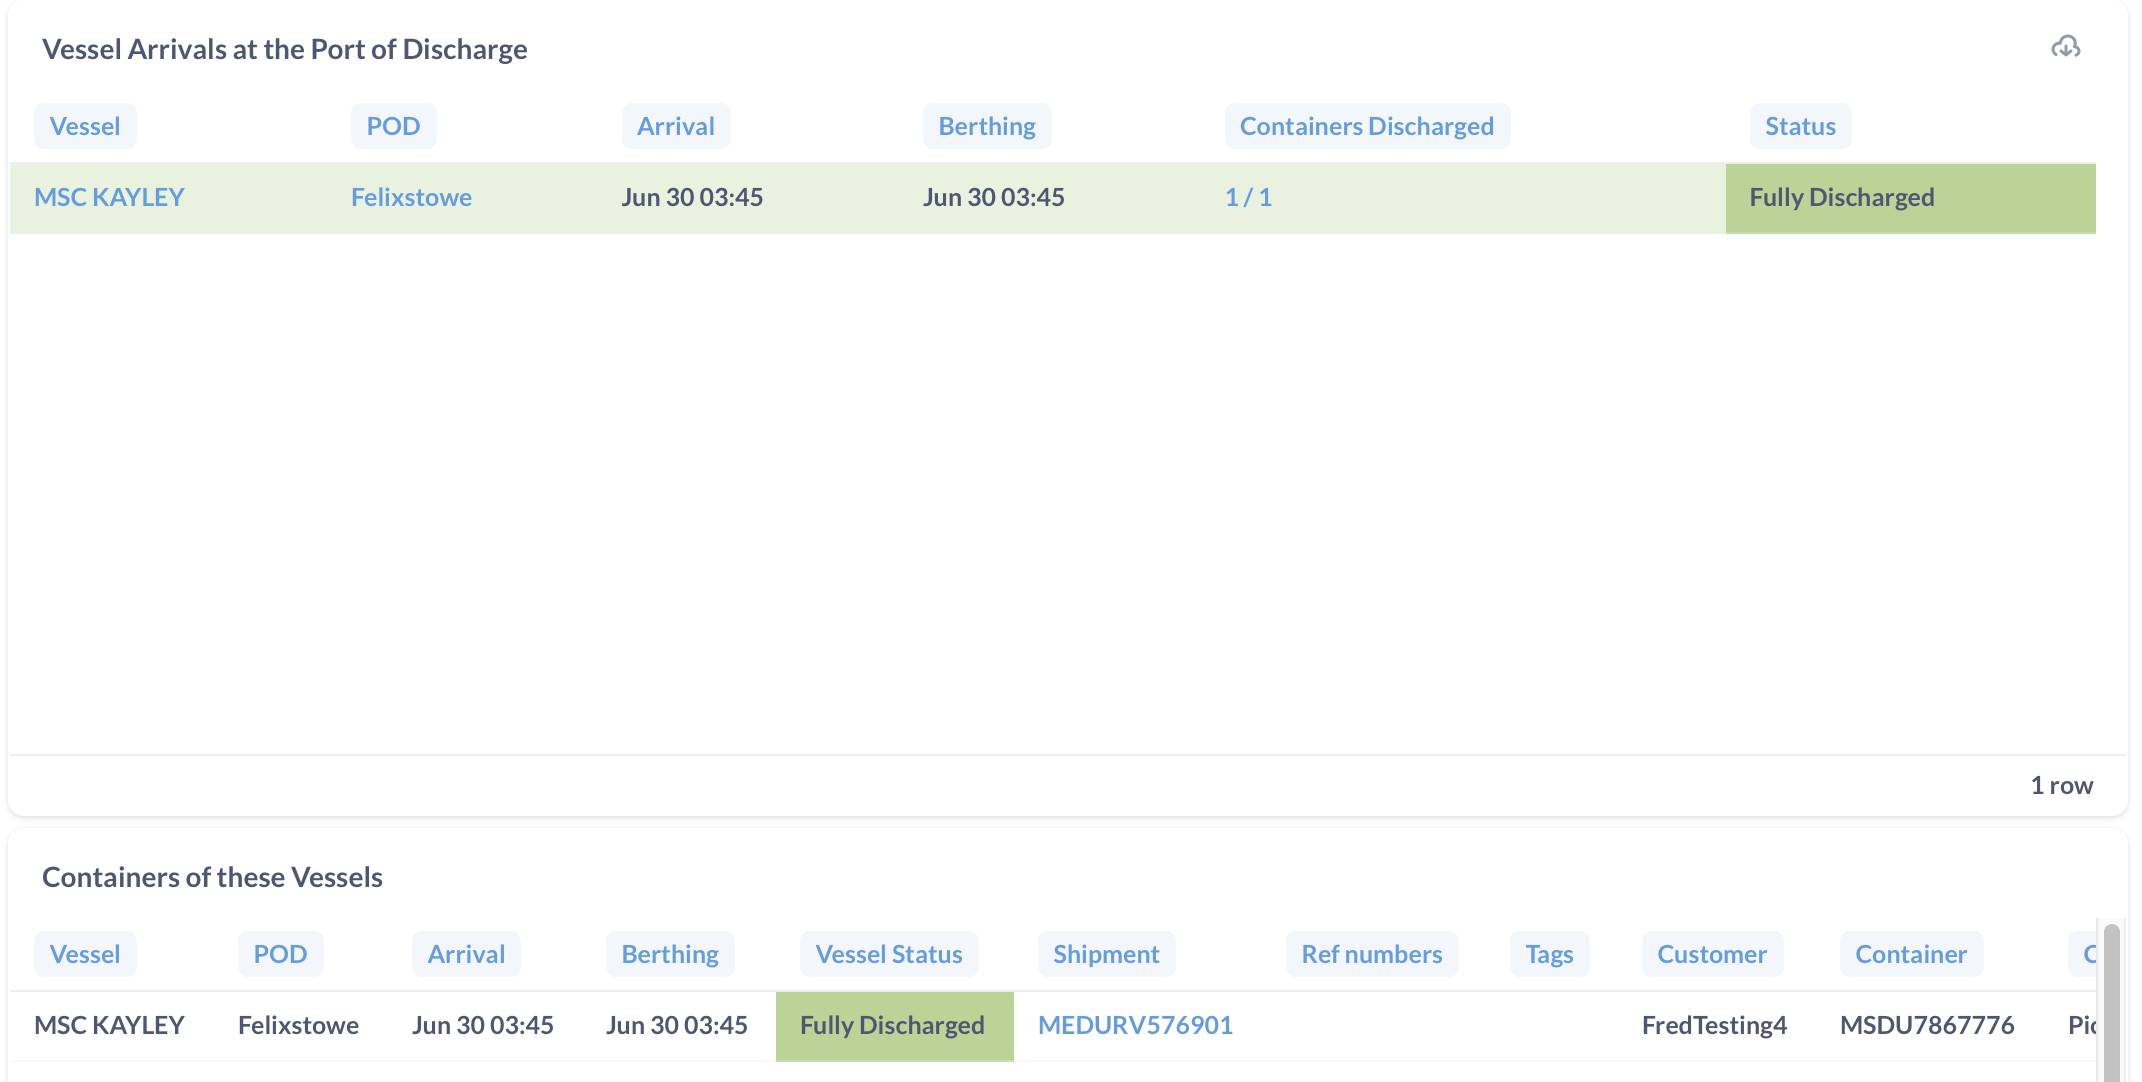Click Status column header
Screen dimensions: 2142x1082
pos(1800,126)
